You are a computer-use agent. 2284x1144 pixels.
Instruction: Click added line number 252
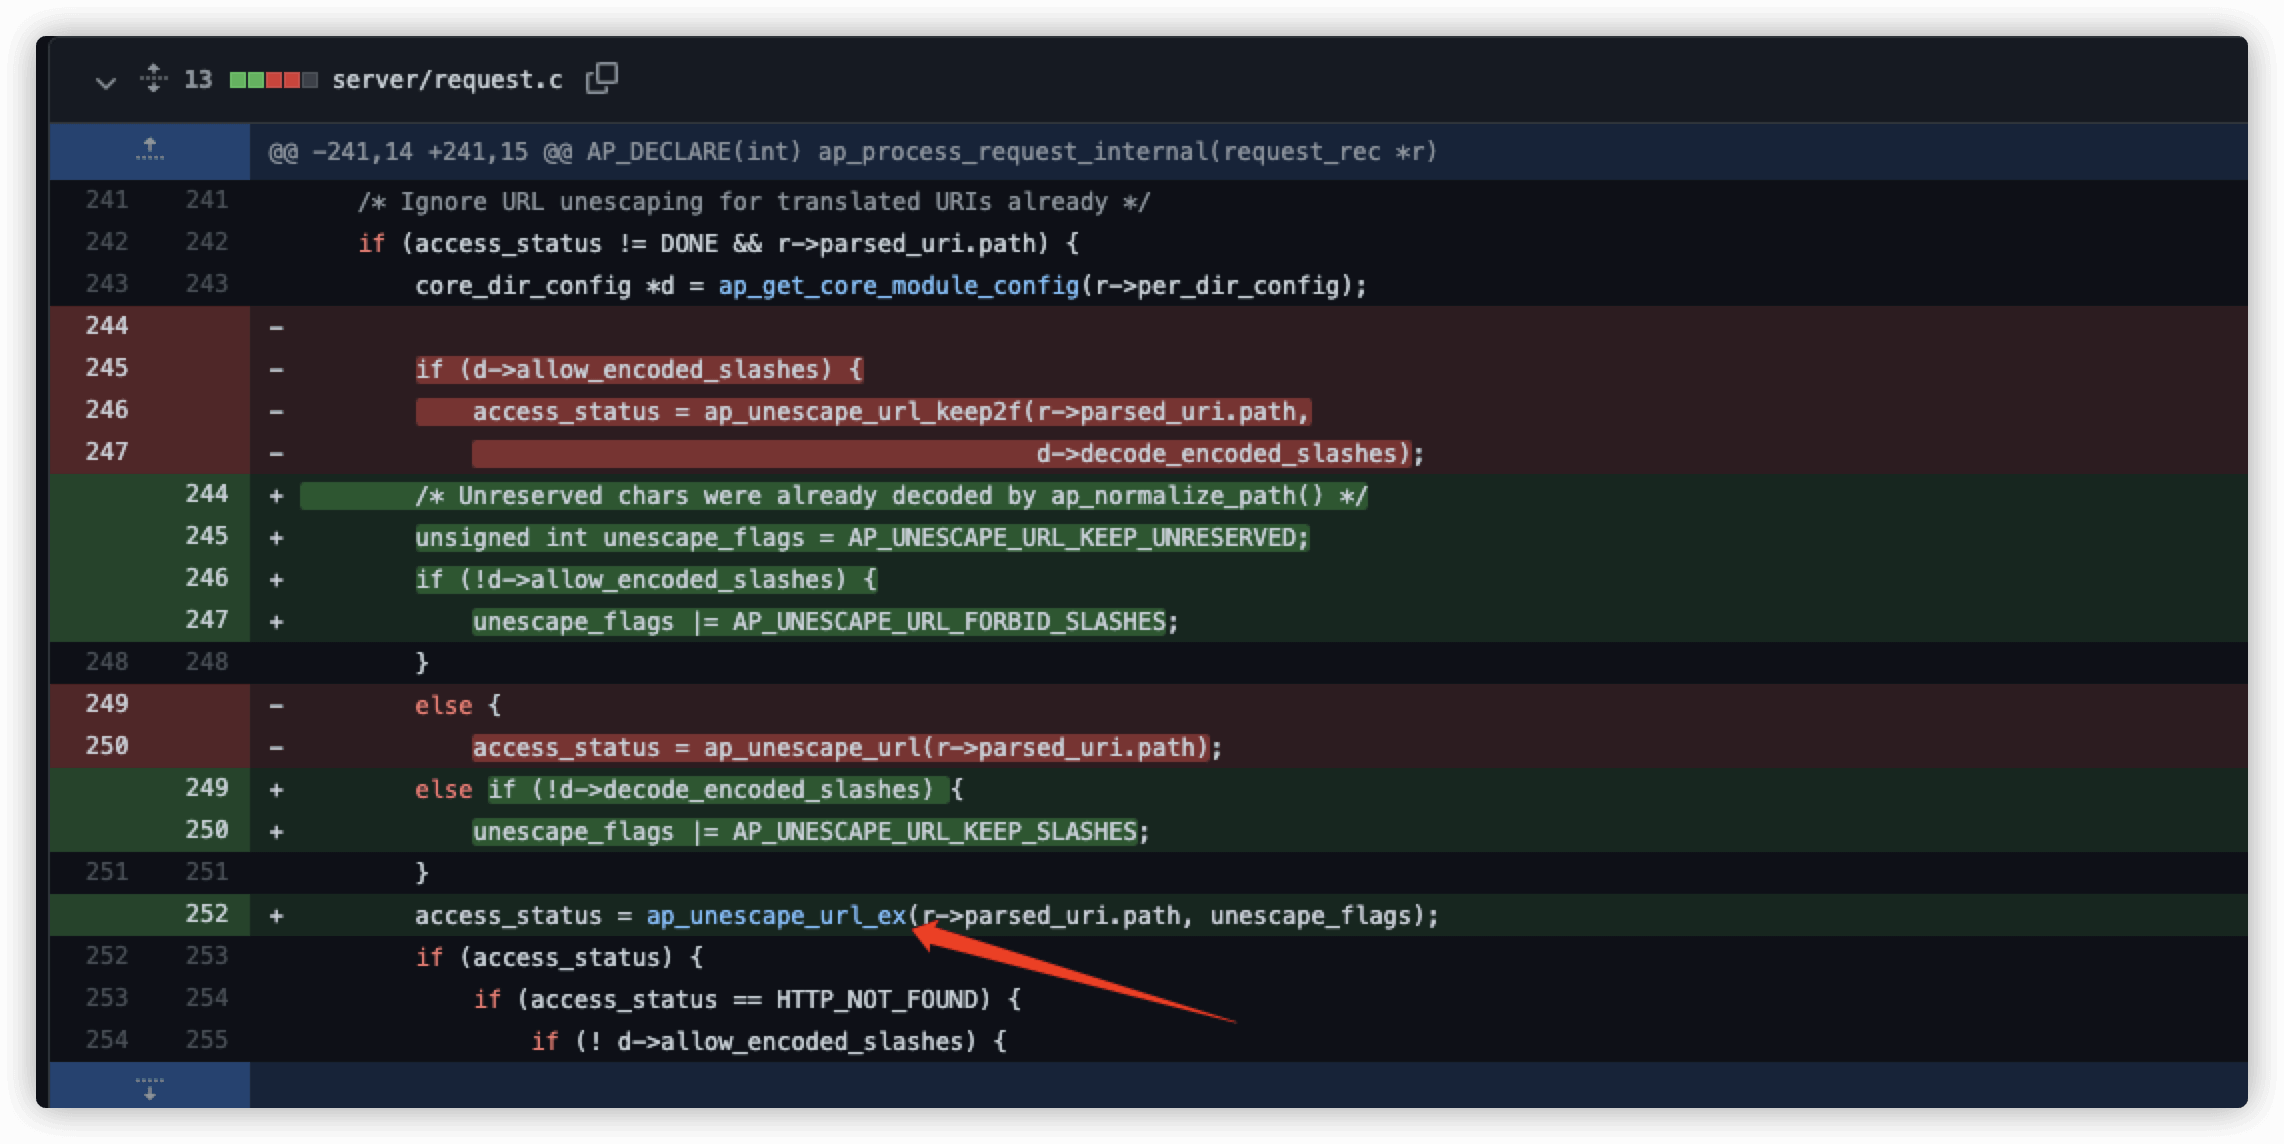click(x=206, y=914)
